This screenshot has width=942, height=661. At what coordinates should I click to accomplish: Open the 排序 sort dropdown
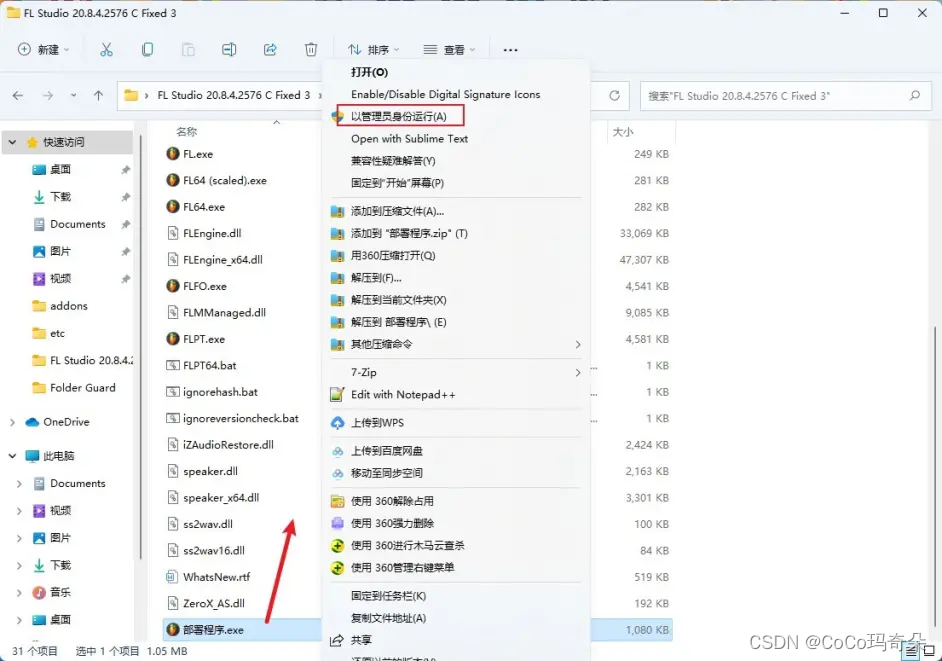click(373, 49)
